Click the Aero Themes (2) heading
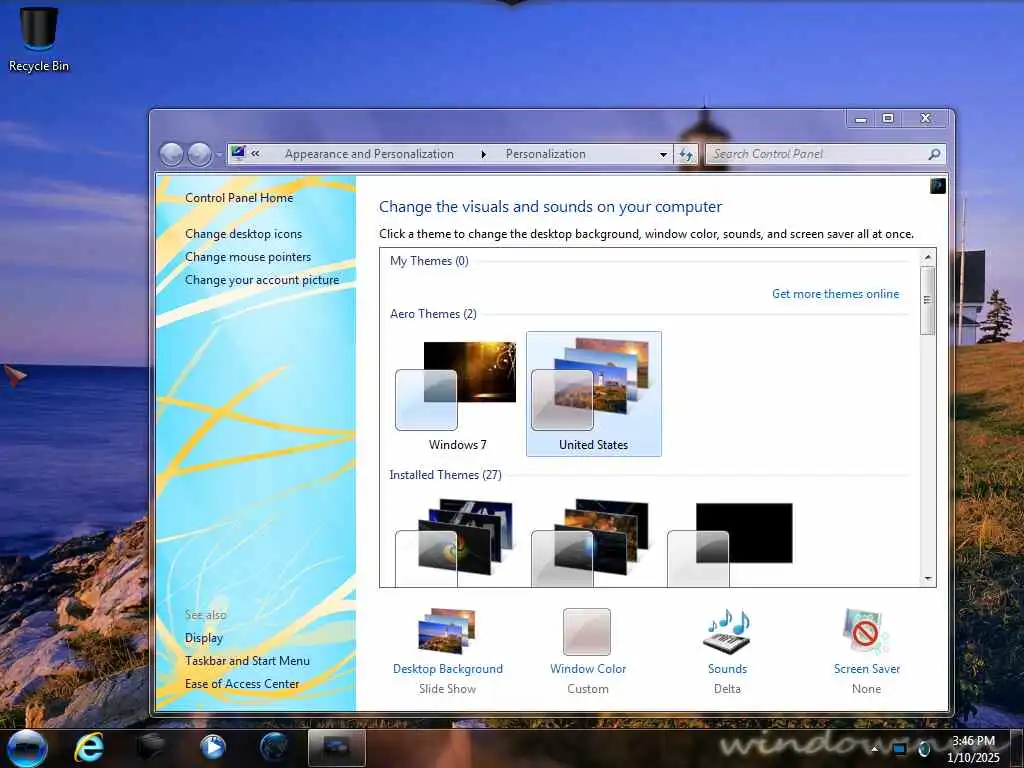 click(x=433, y=313)
